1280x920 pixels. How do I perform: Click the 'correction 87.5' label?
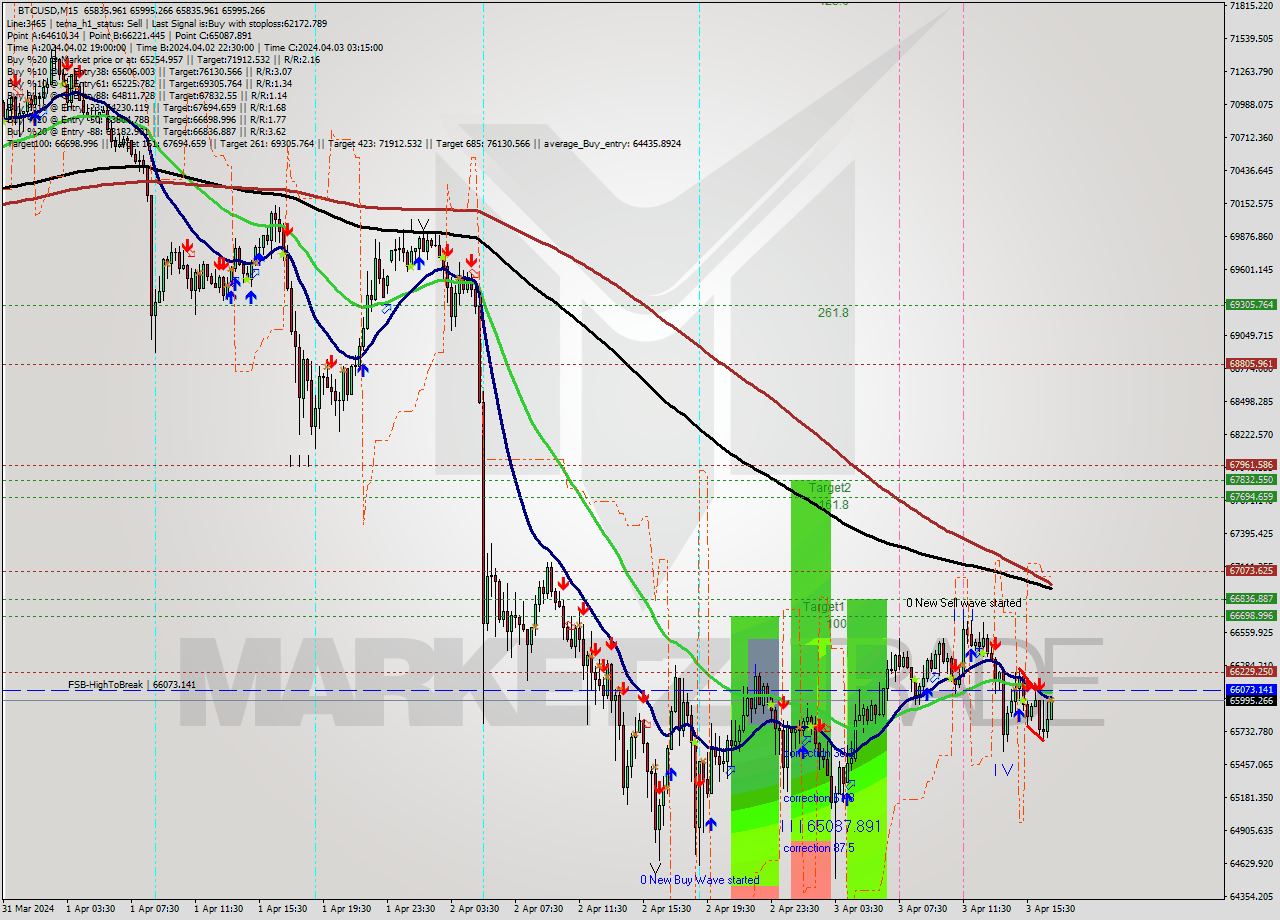(819, 848)
